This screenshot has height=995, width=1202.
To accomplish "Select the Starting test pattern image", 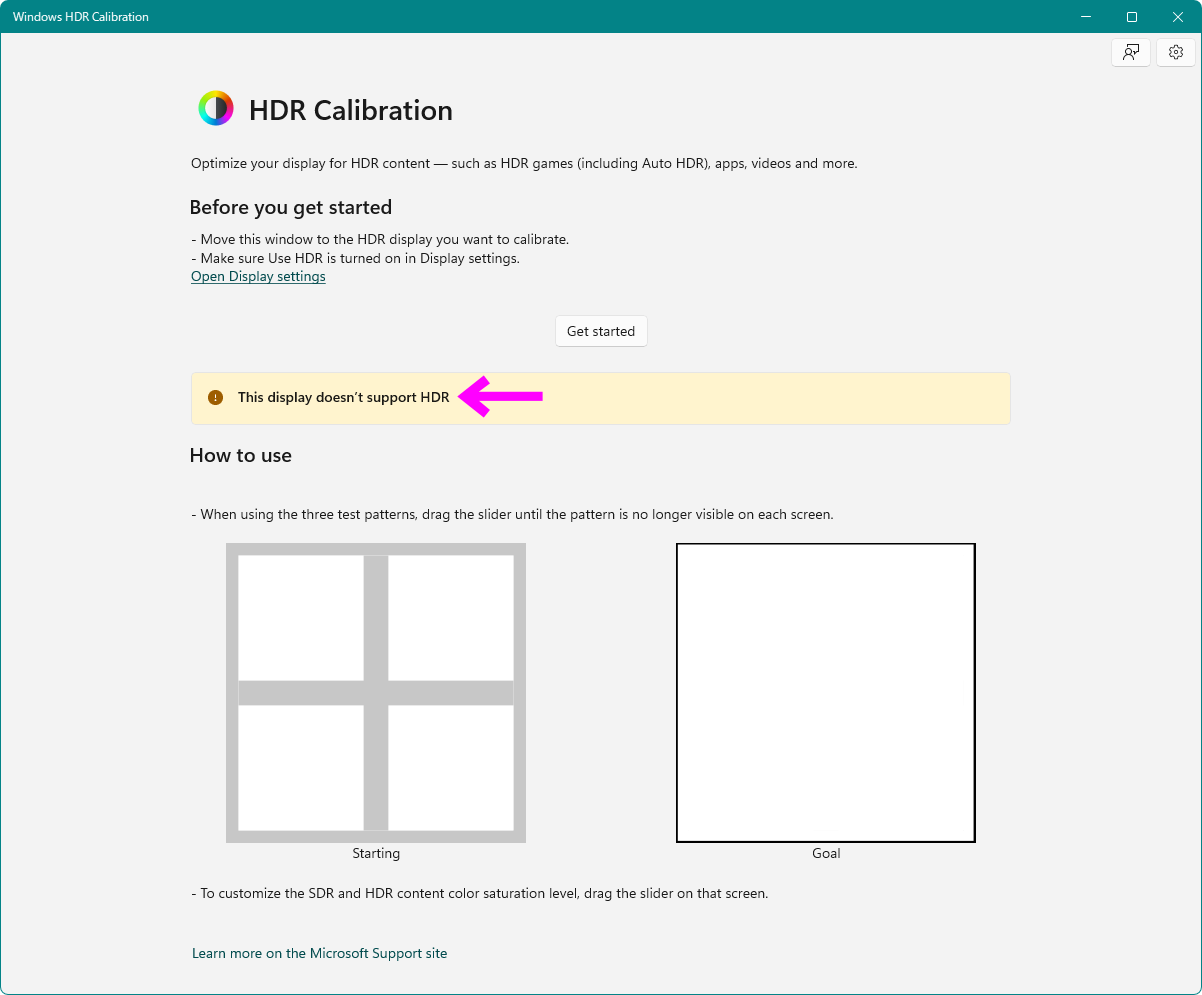I will [x=376, y=693].
